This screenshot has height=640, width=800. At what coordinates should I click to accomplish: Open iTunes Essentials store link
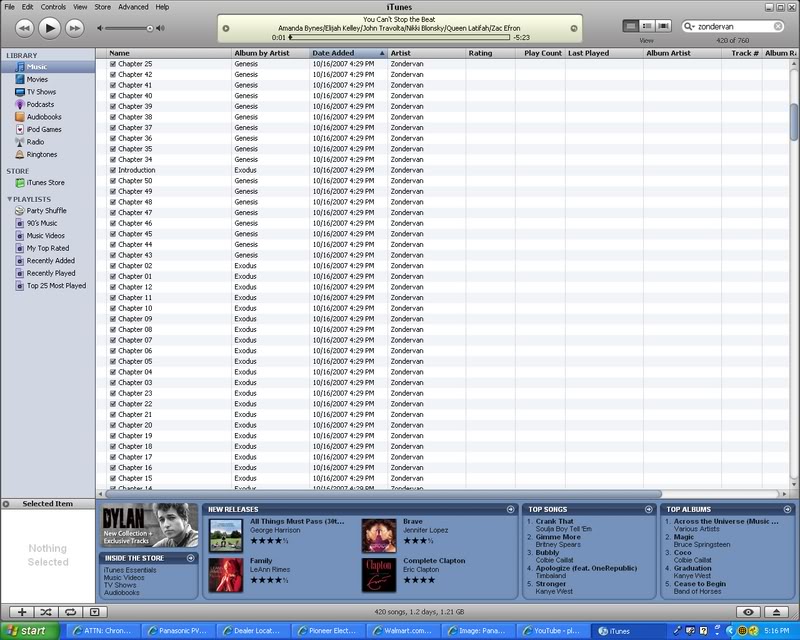click(130, 570)
